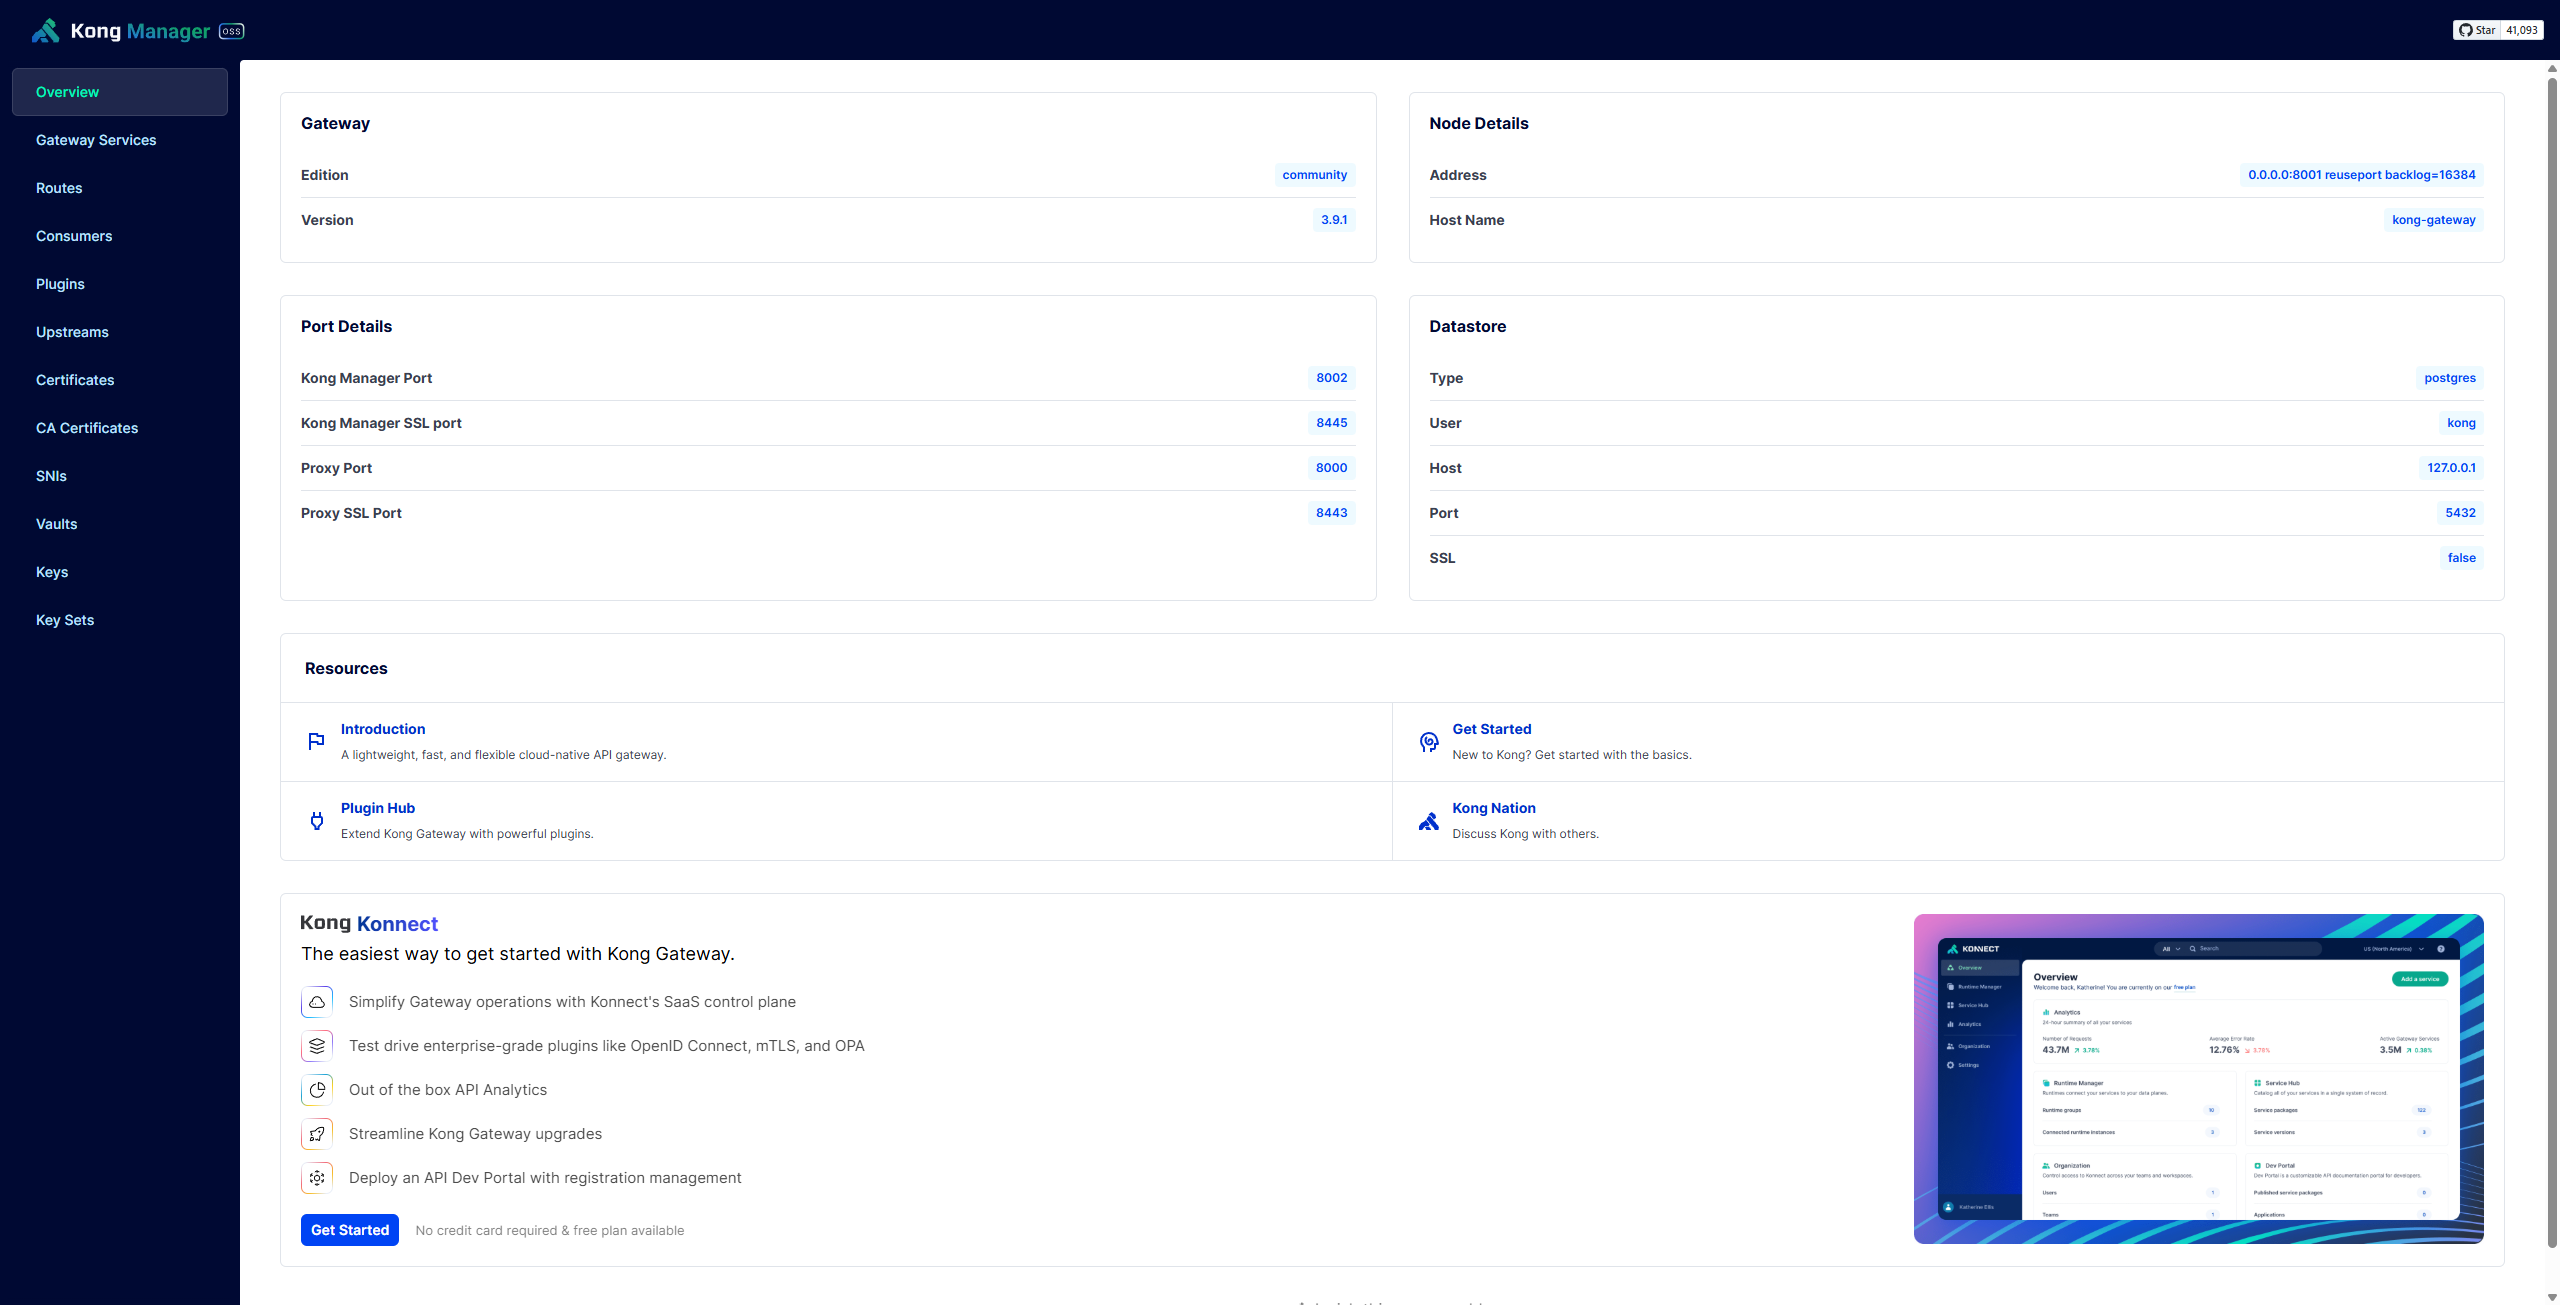Click the rocket icon for Gateway upgrades
Viewport: 2560px width, 1305px height.
pyautogui.click(x=316, y=1133)
